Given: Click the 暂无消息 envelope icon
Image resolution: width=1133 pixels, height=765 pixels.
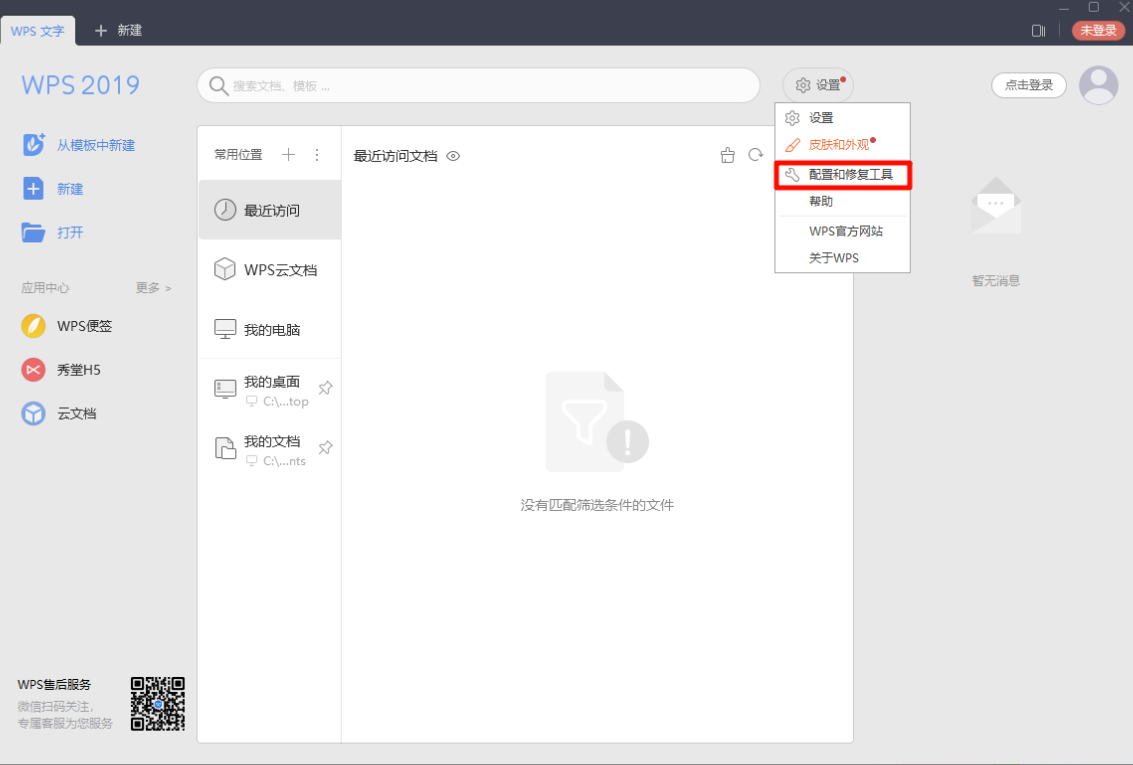Looking at the screenshot, I should (996, 205).
